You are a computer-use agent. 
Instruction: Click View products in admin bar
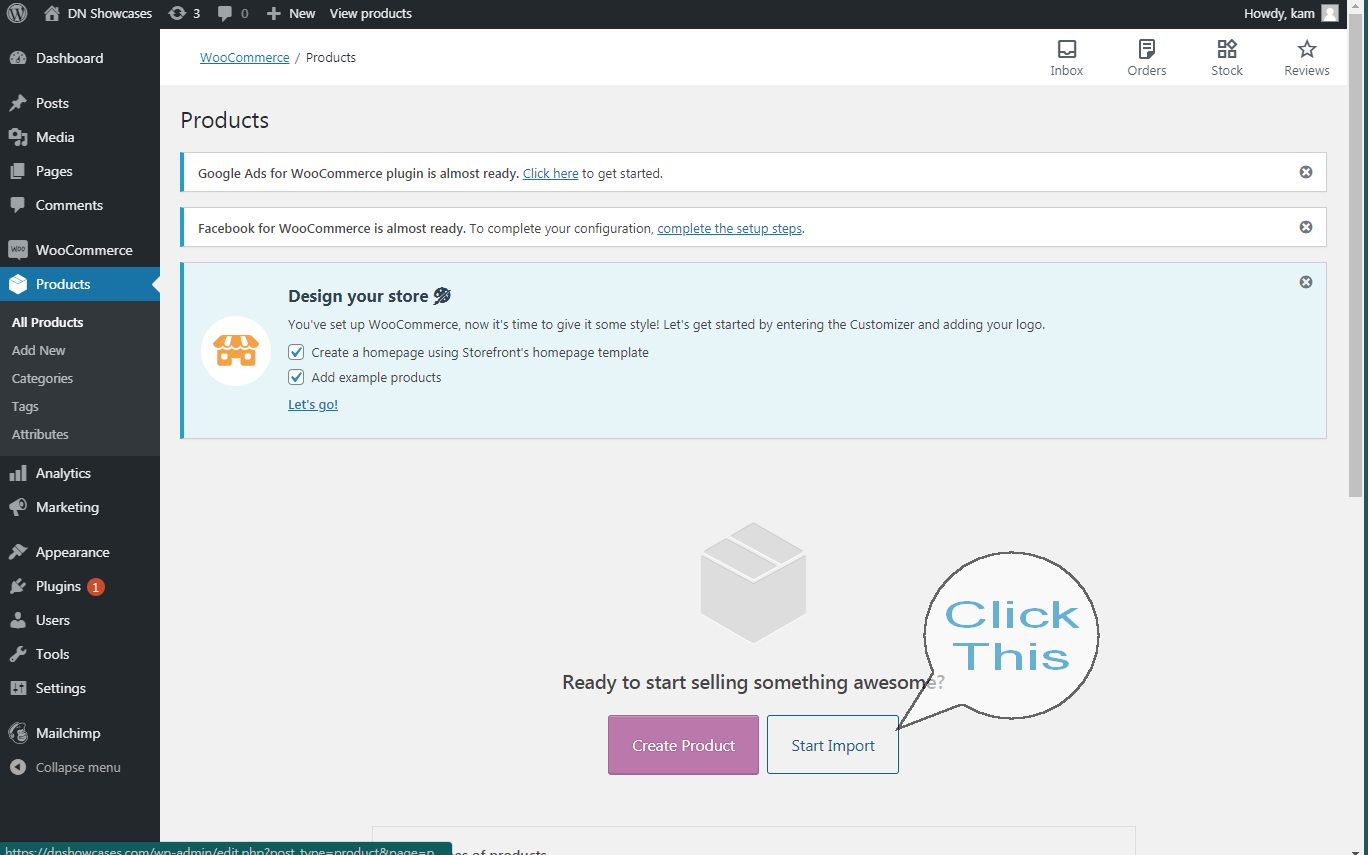pyautogui.click(x=371, y=14)
